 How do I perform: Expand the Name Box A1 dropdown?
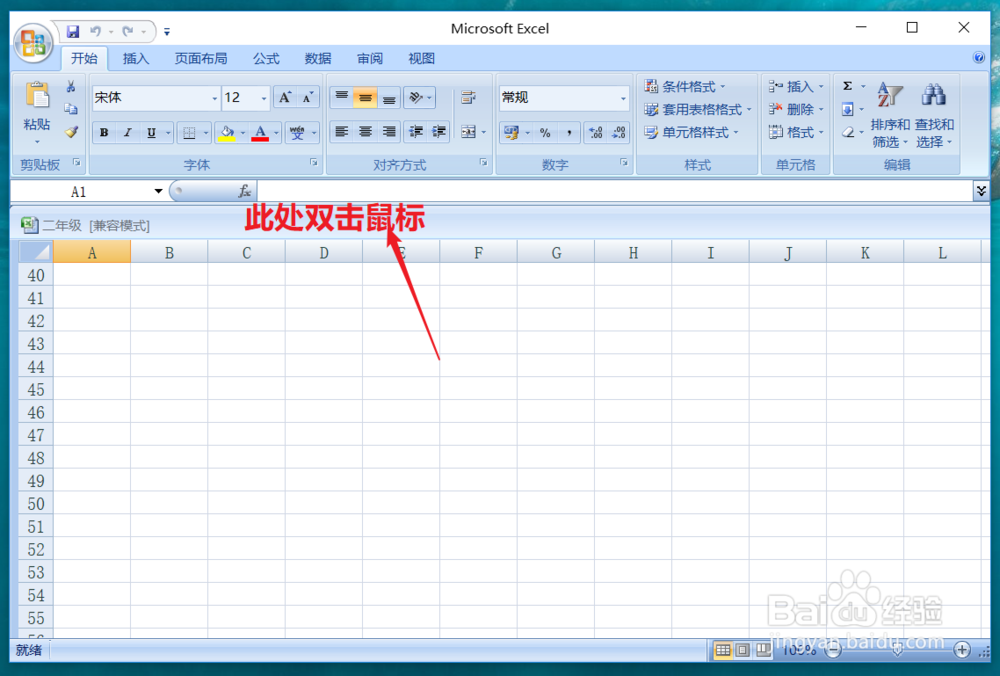[x=158, y=191]
